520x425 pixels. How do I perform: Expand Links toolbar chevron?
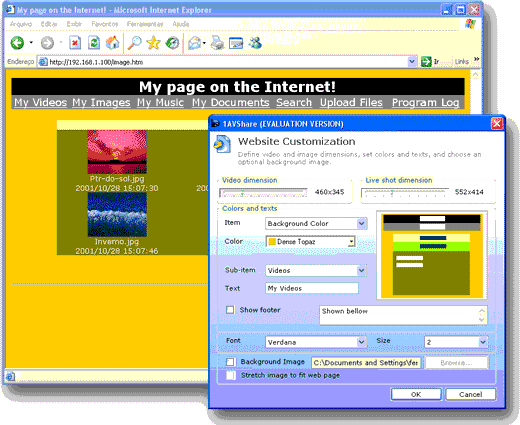pos(477,59)
